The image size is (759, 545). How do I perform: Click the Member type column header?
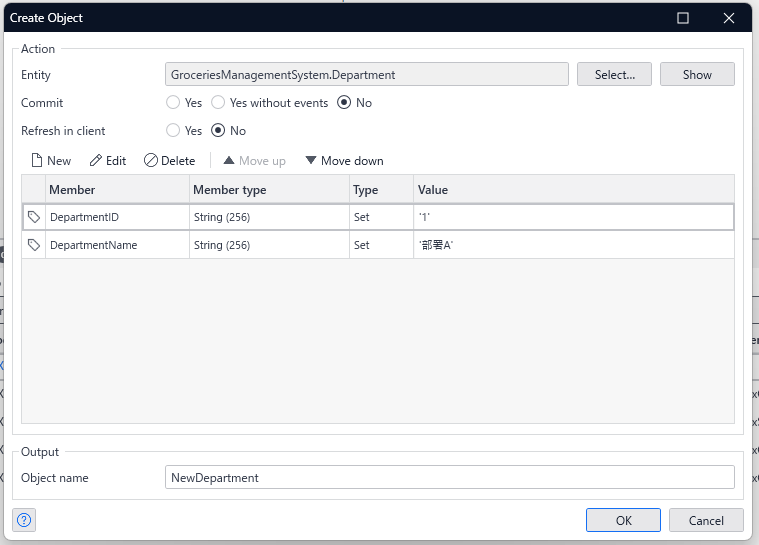coord(269,190)
